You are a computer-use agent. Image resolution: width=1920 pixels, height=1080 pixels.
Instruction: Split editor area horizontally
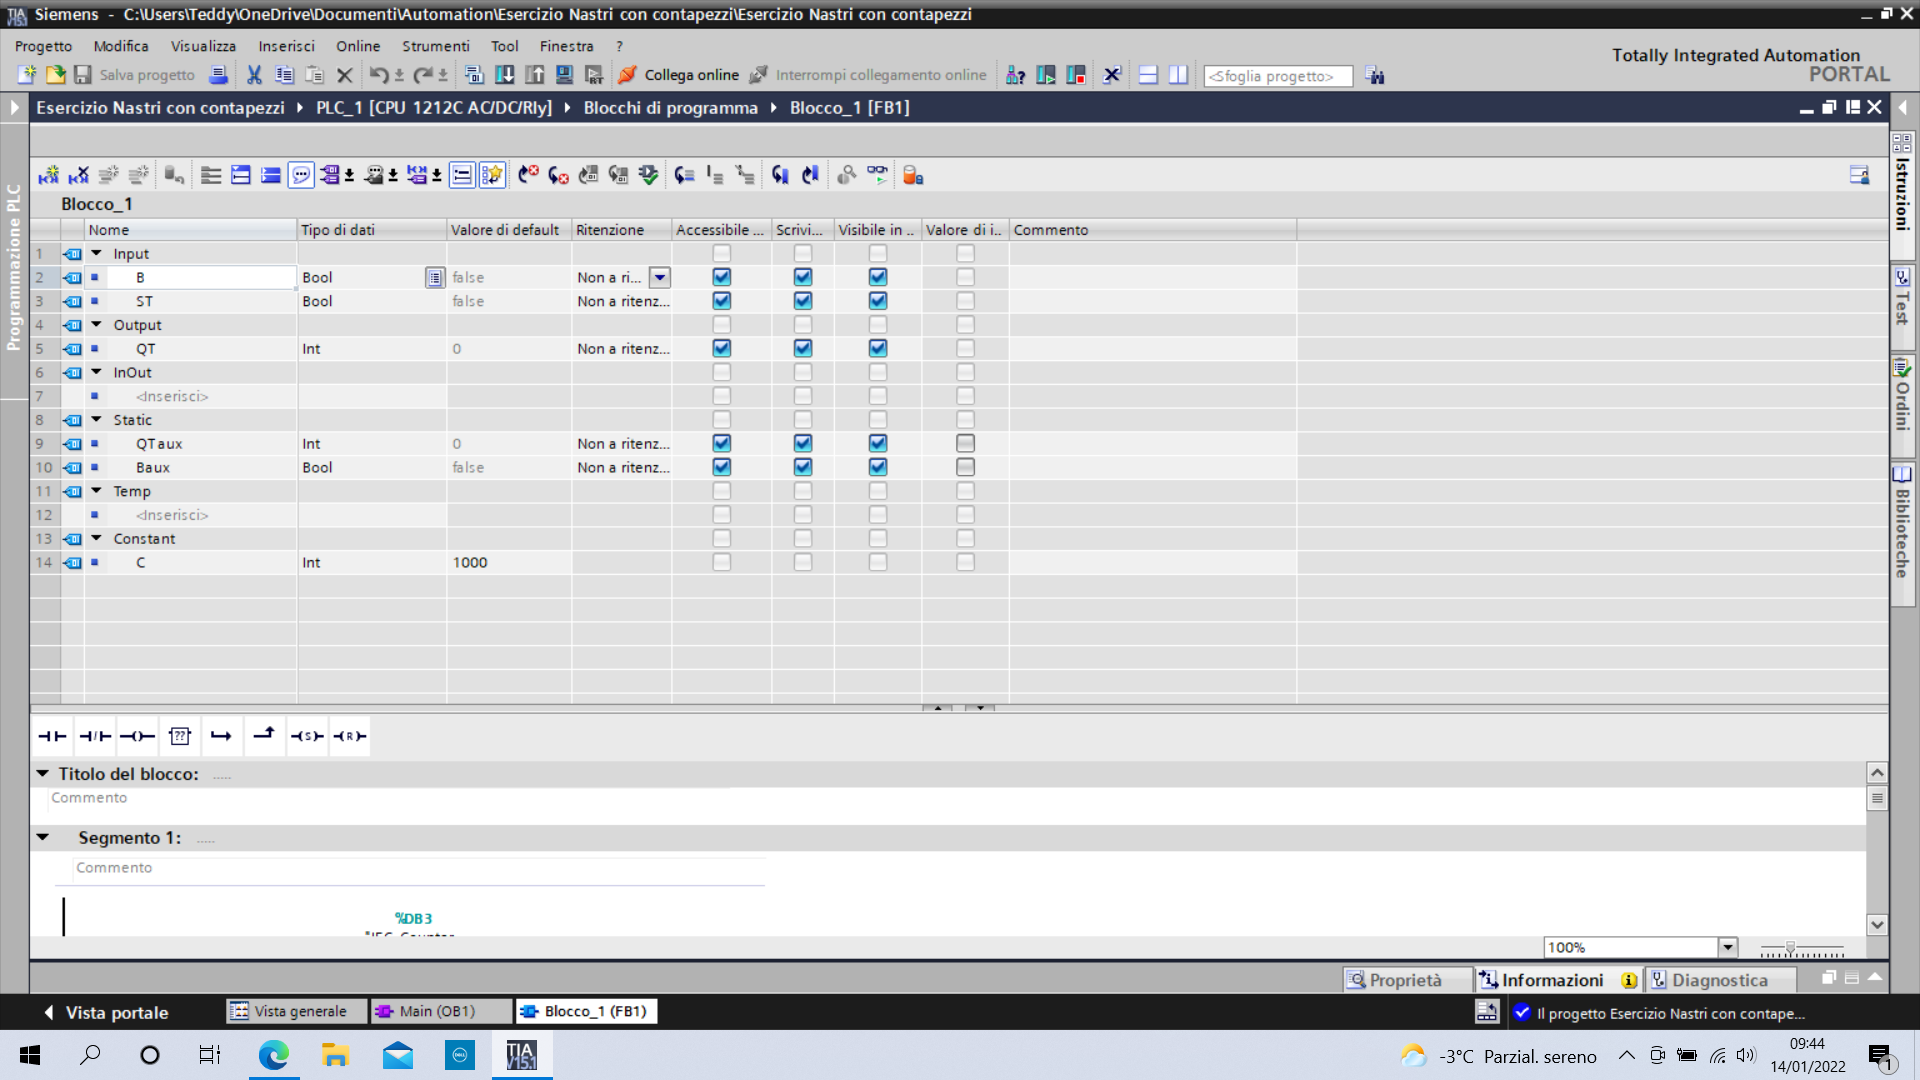pyautogui.click(x=1148, y=75)
